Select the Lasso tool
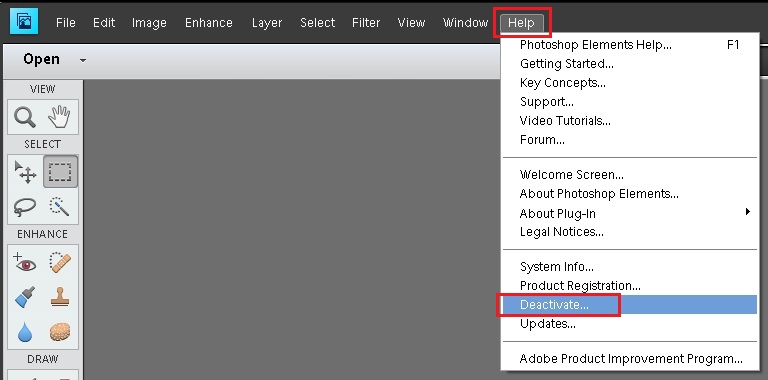This screenshot has height=380, width=768. pyautogui.click(x=25, y=207)
